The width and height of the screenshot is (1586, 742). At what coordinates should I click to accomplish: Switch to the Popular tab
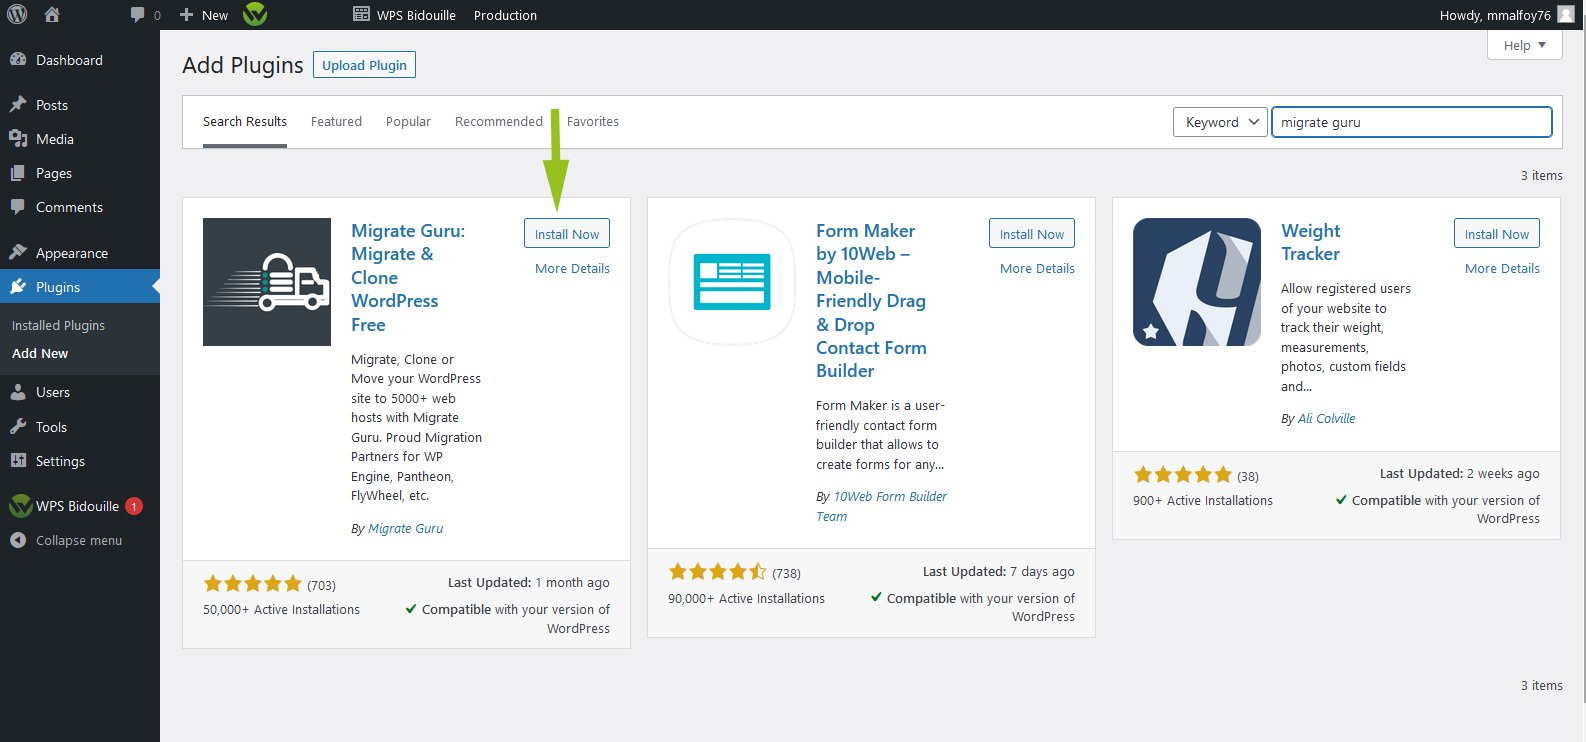(x=408, y=121)
